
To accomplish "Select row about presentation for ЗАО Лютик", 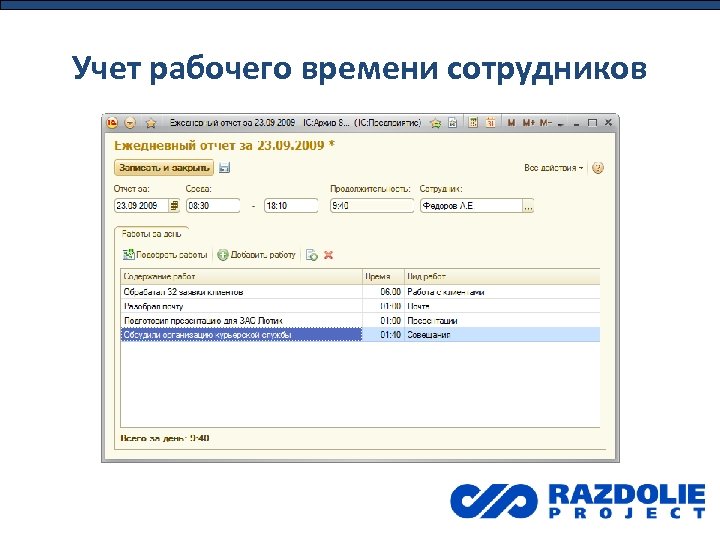I will 360,321.
